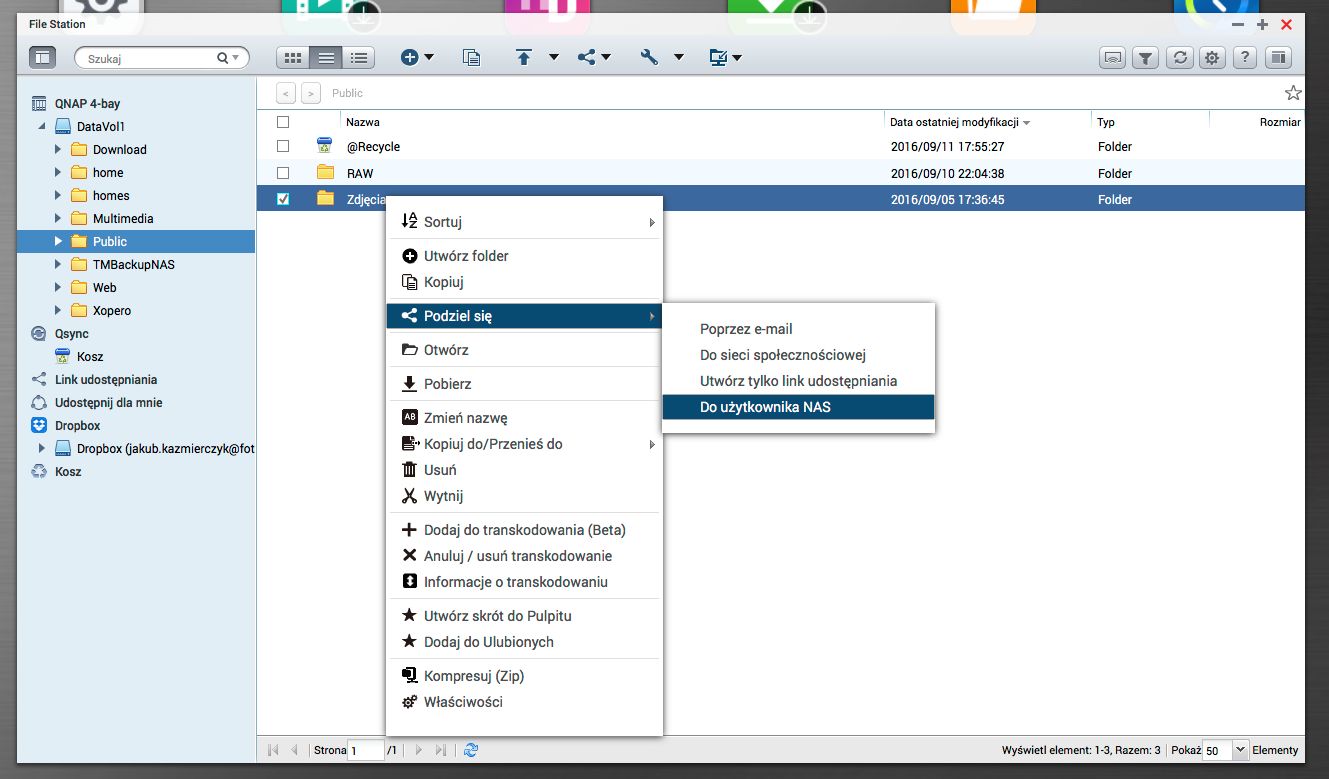Expand the Xopero folder node
This screenshot has height=779, width=1329.
[59, 310]
